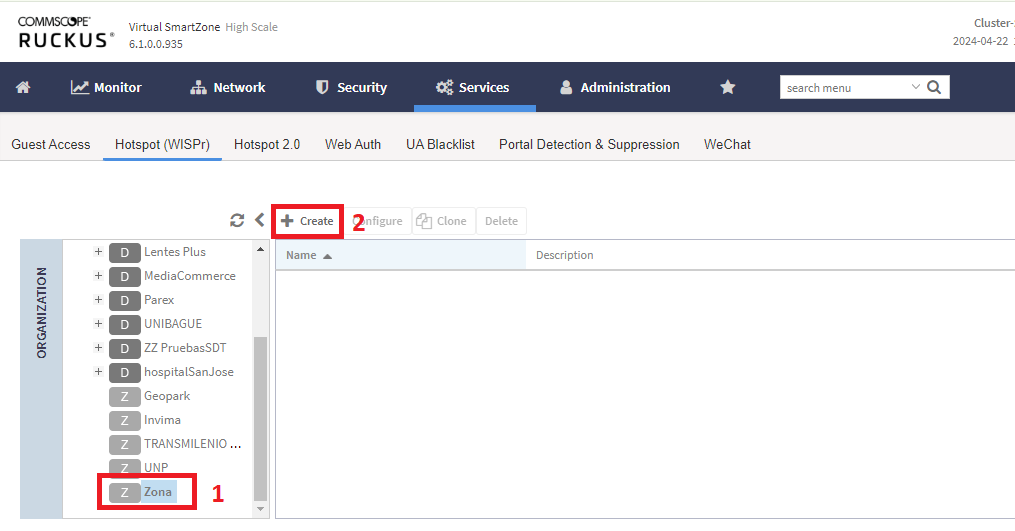Click the tree scroll down arrow
Screen dimensions: 1015x531
pyautogui.click(x=260, y=510)
